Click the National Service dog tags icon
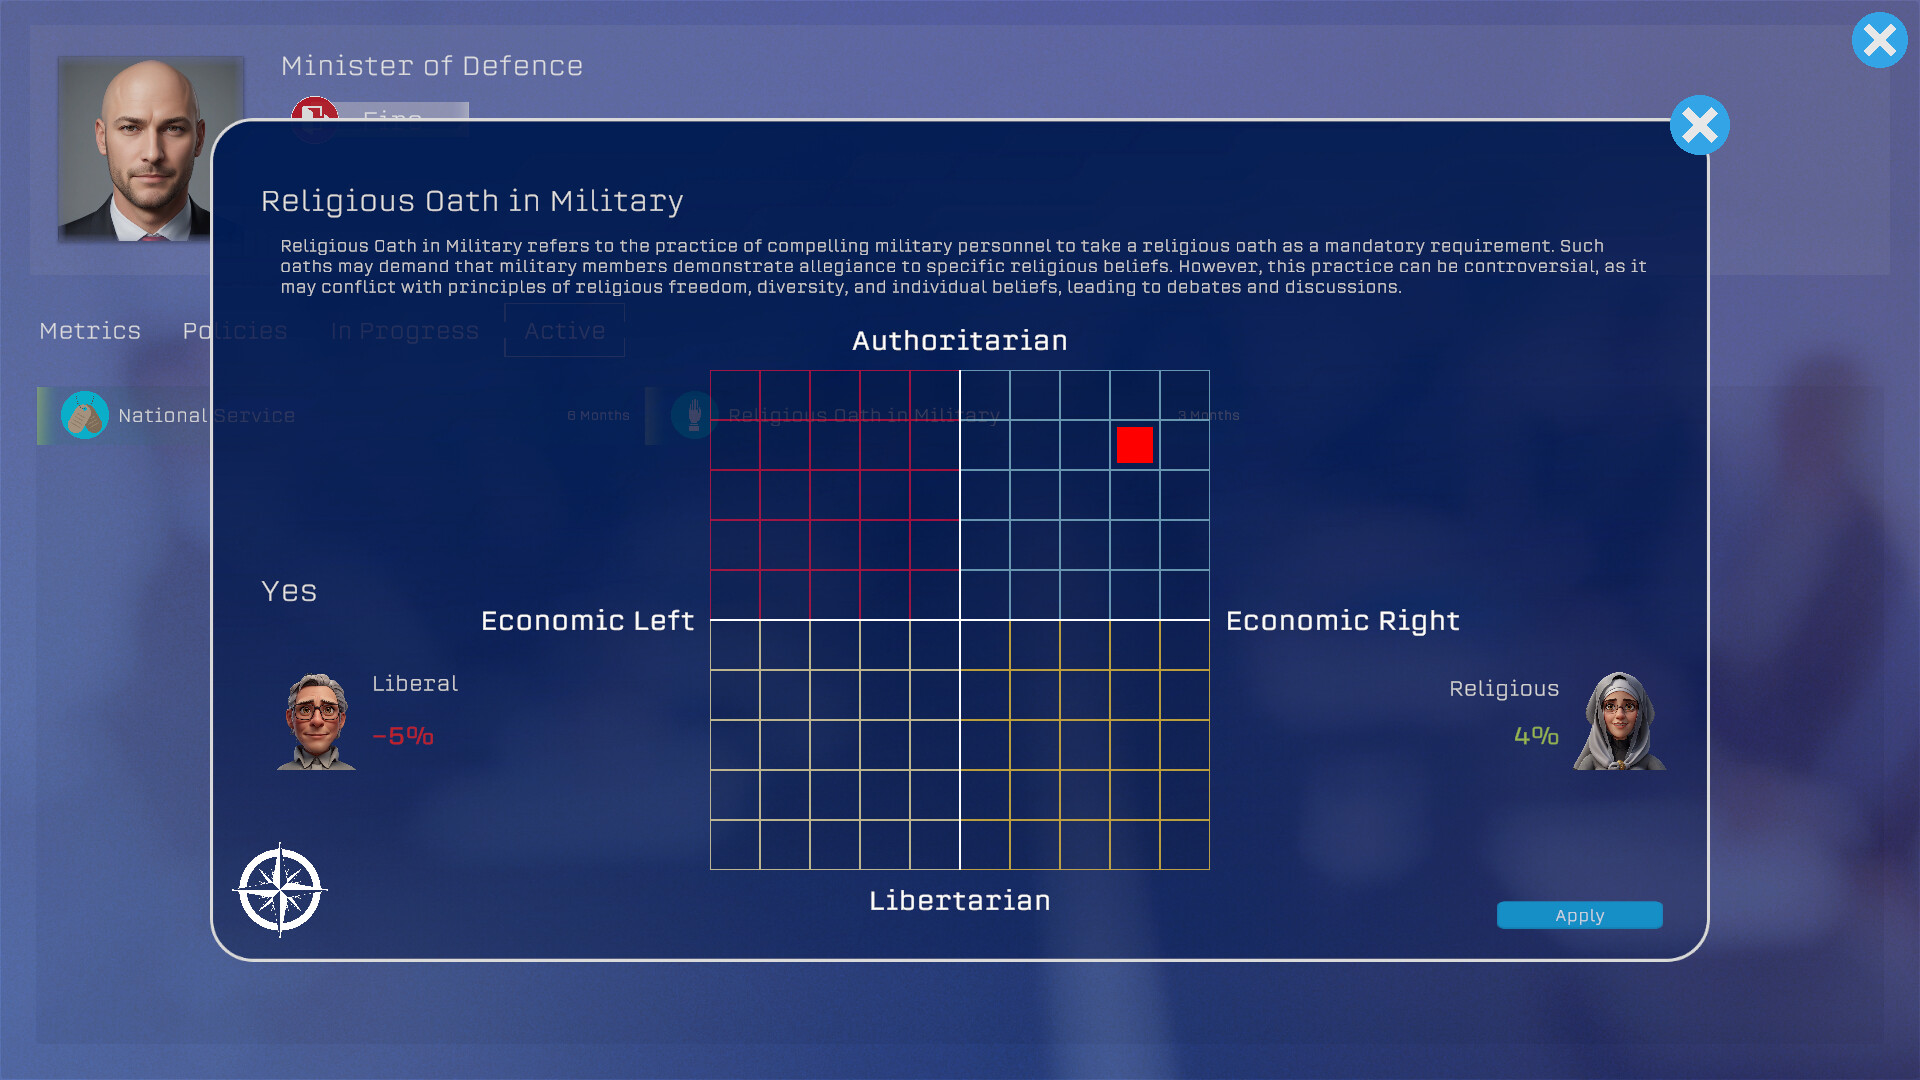This screenshot has width=1920, height=1080. click(85, 415)
